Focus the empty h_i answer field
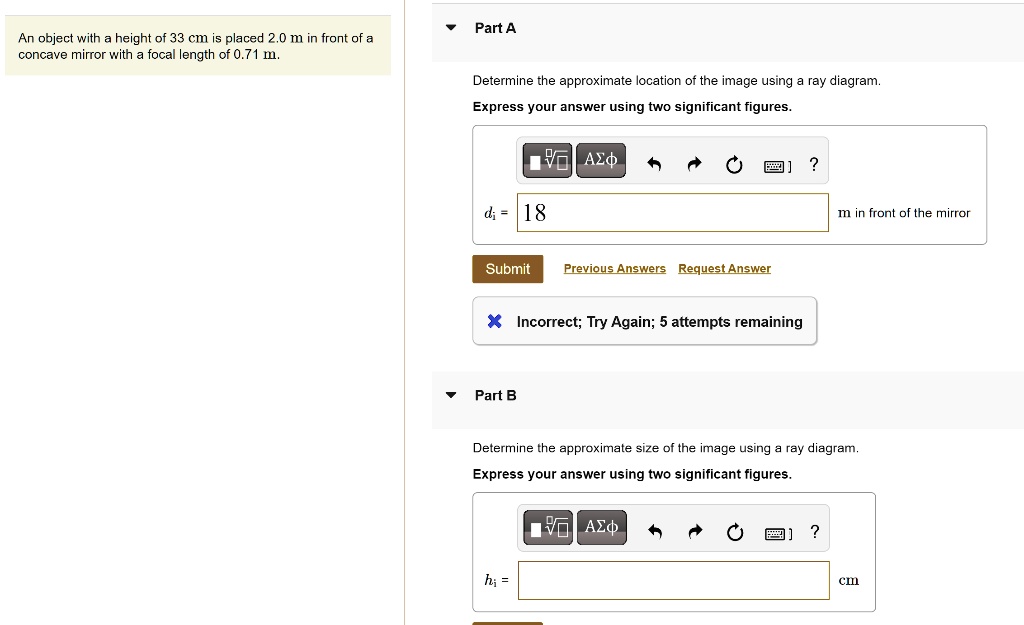 pyautogui.click(x=674, y=580)
